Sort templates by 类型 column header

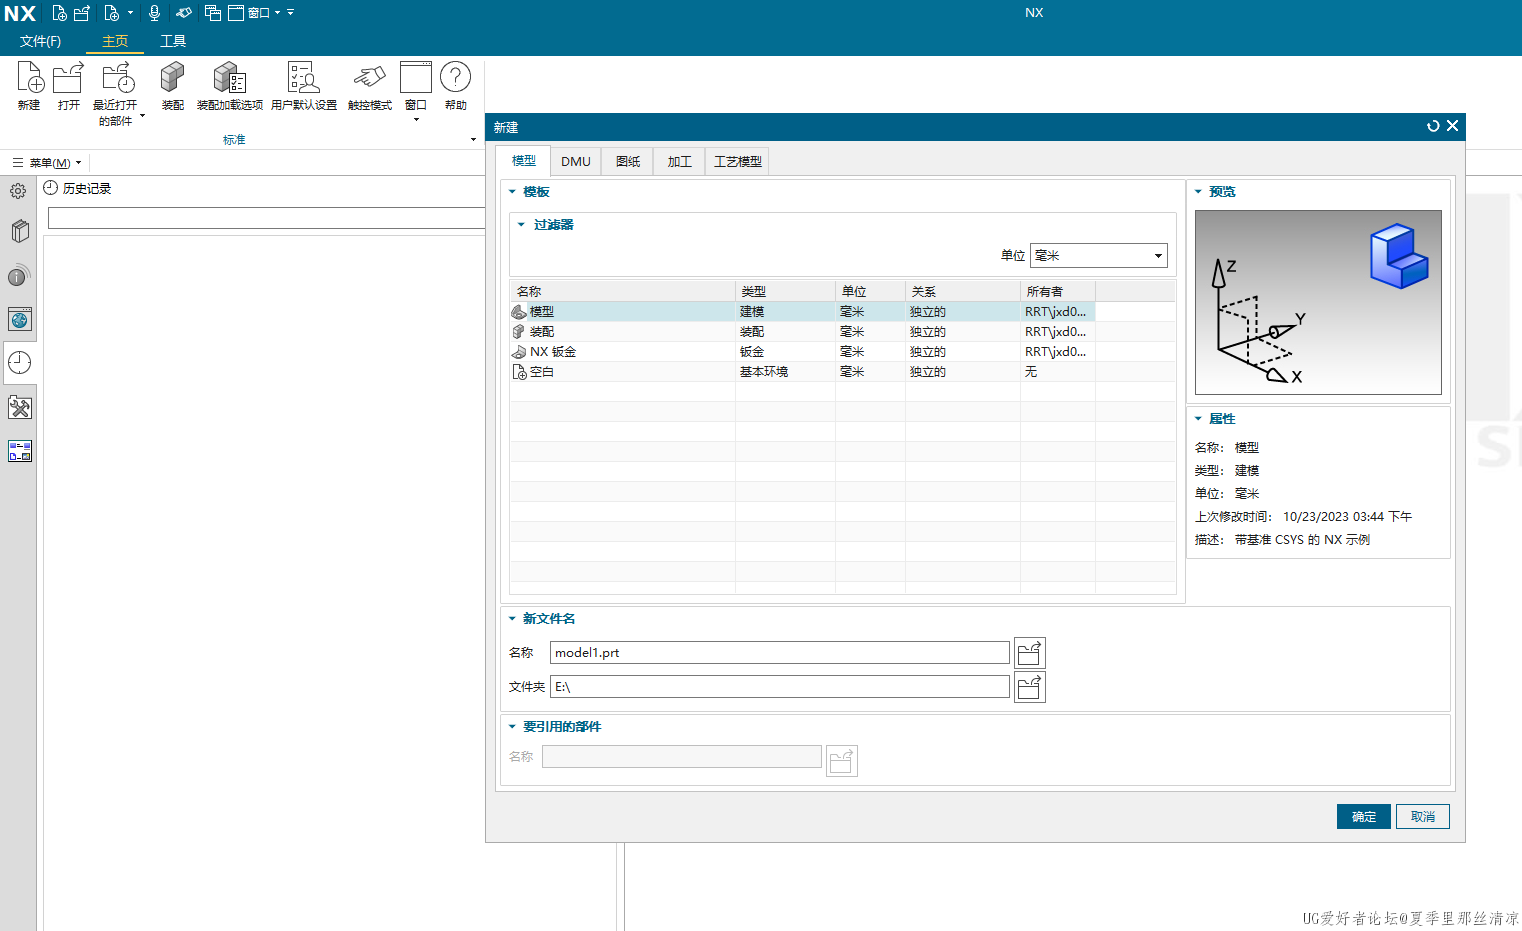click(786, 292)
